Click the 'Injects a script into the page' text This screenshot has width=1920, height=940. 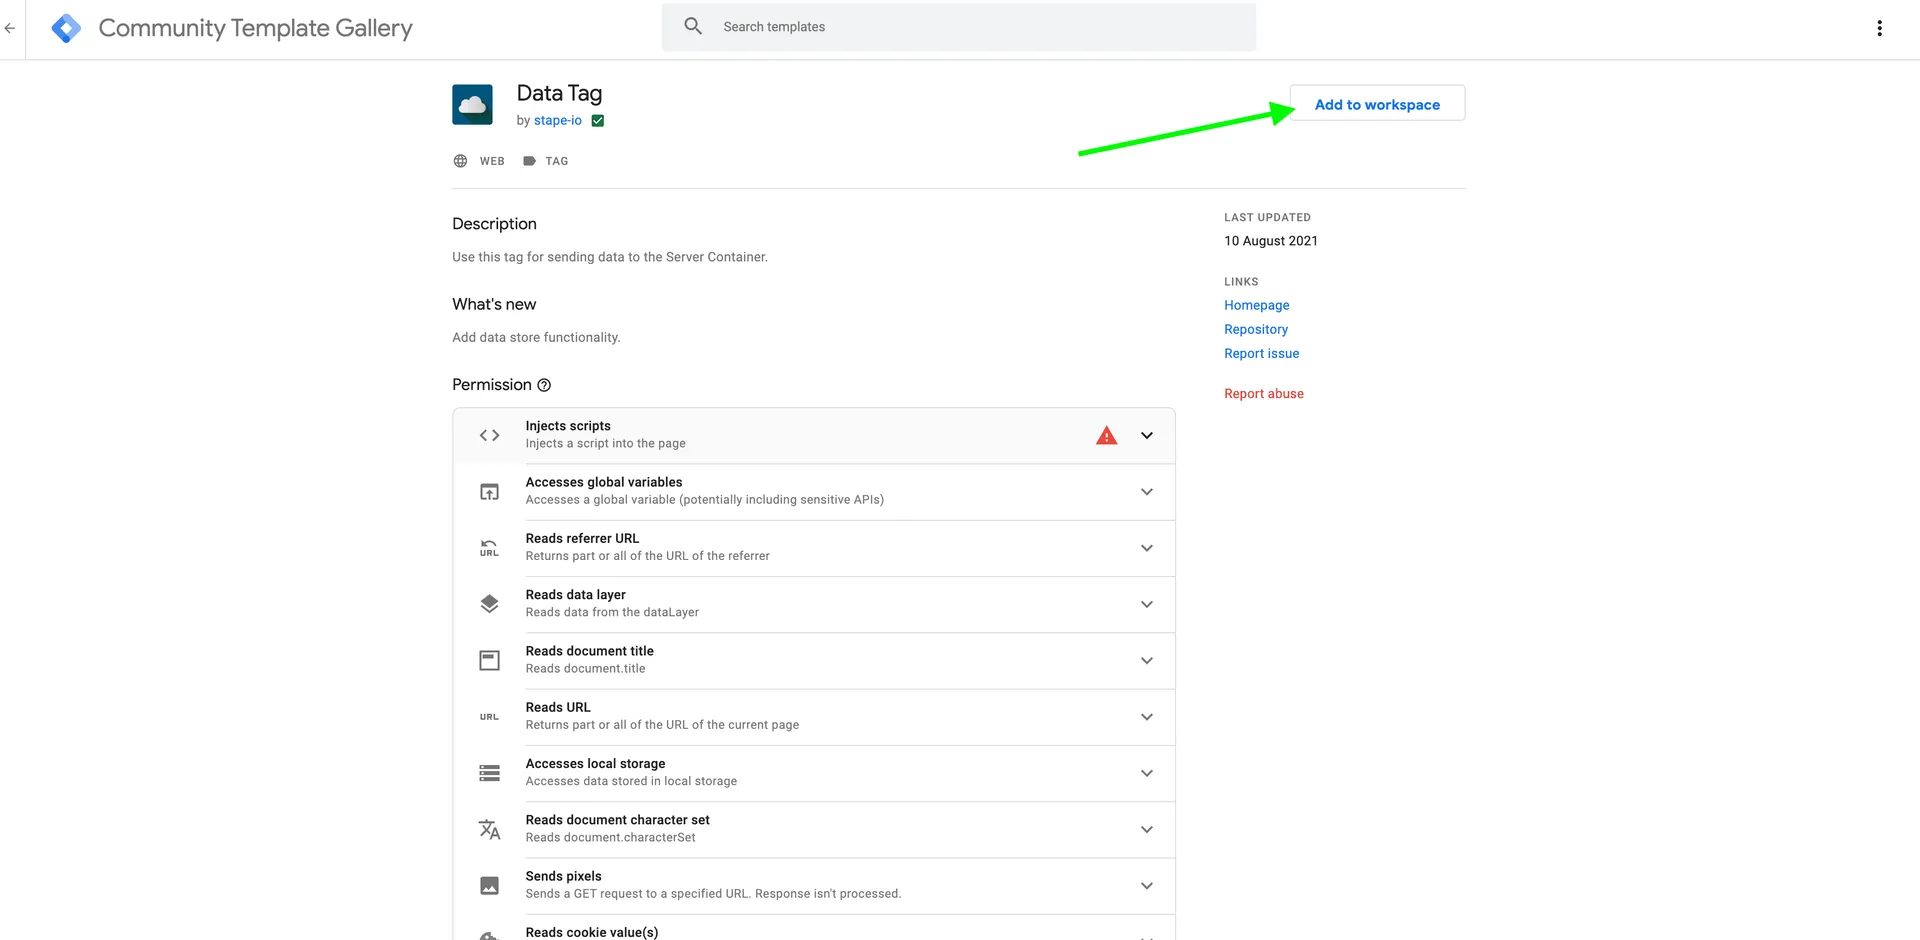pos(605,443)
